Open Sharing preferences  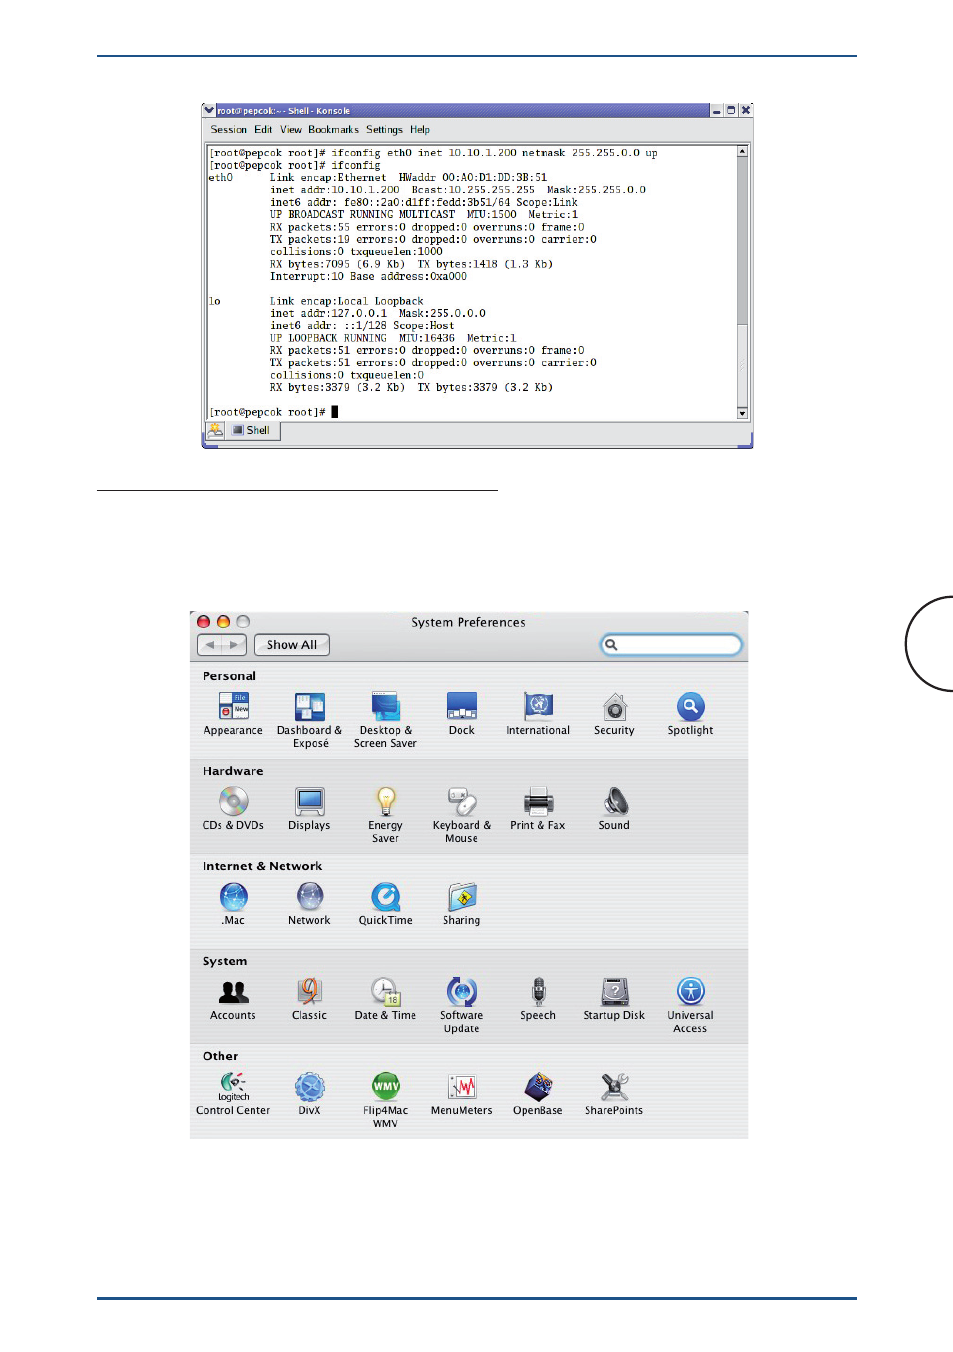point(462,904)
